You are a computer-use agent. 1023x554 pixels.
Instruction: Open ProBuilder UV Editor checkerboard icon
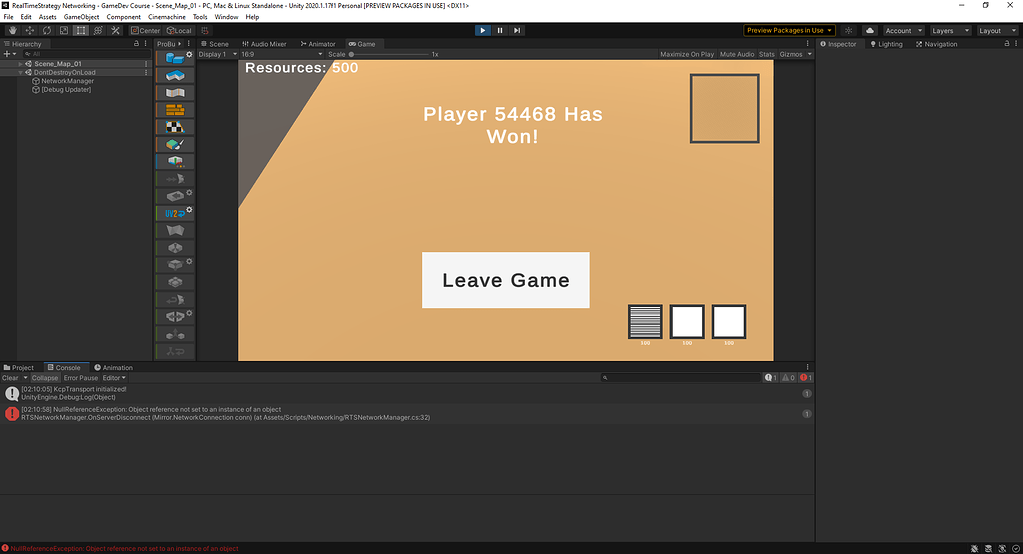pos(174,127)
